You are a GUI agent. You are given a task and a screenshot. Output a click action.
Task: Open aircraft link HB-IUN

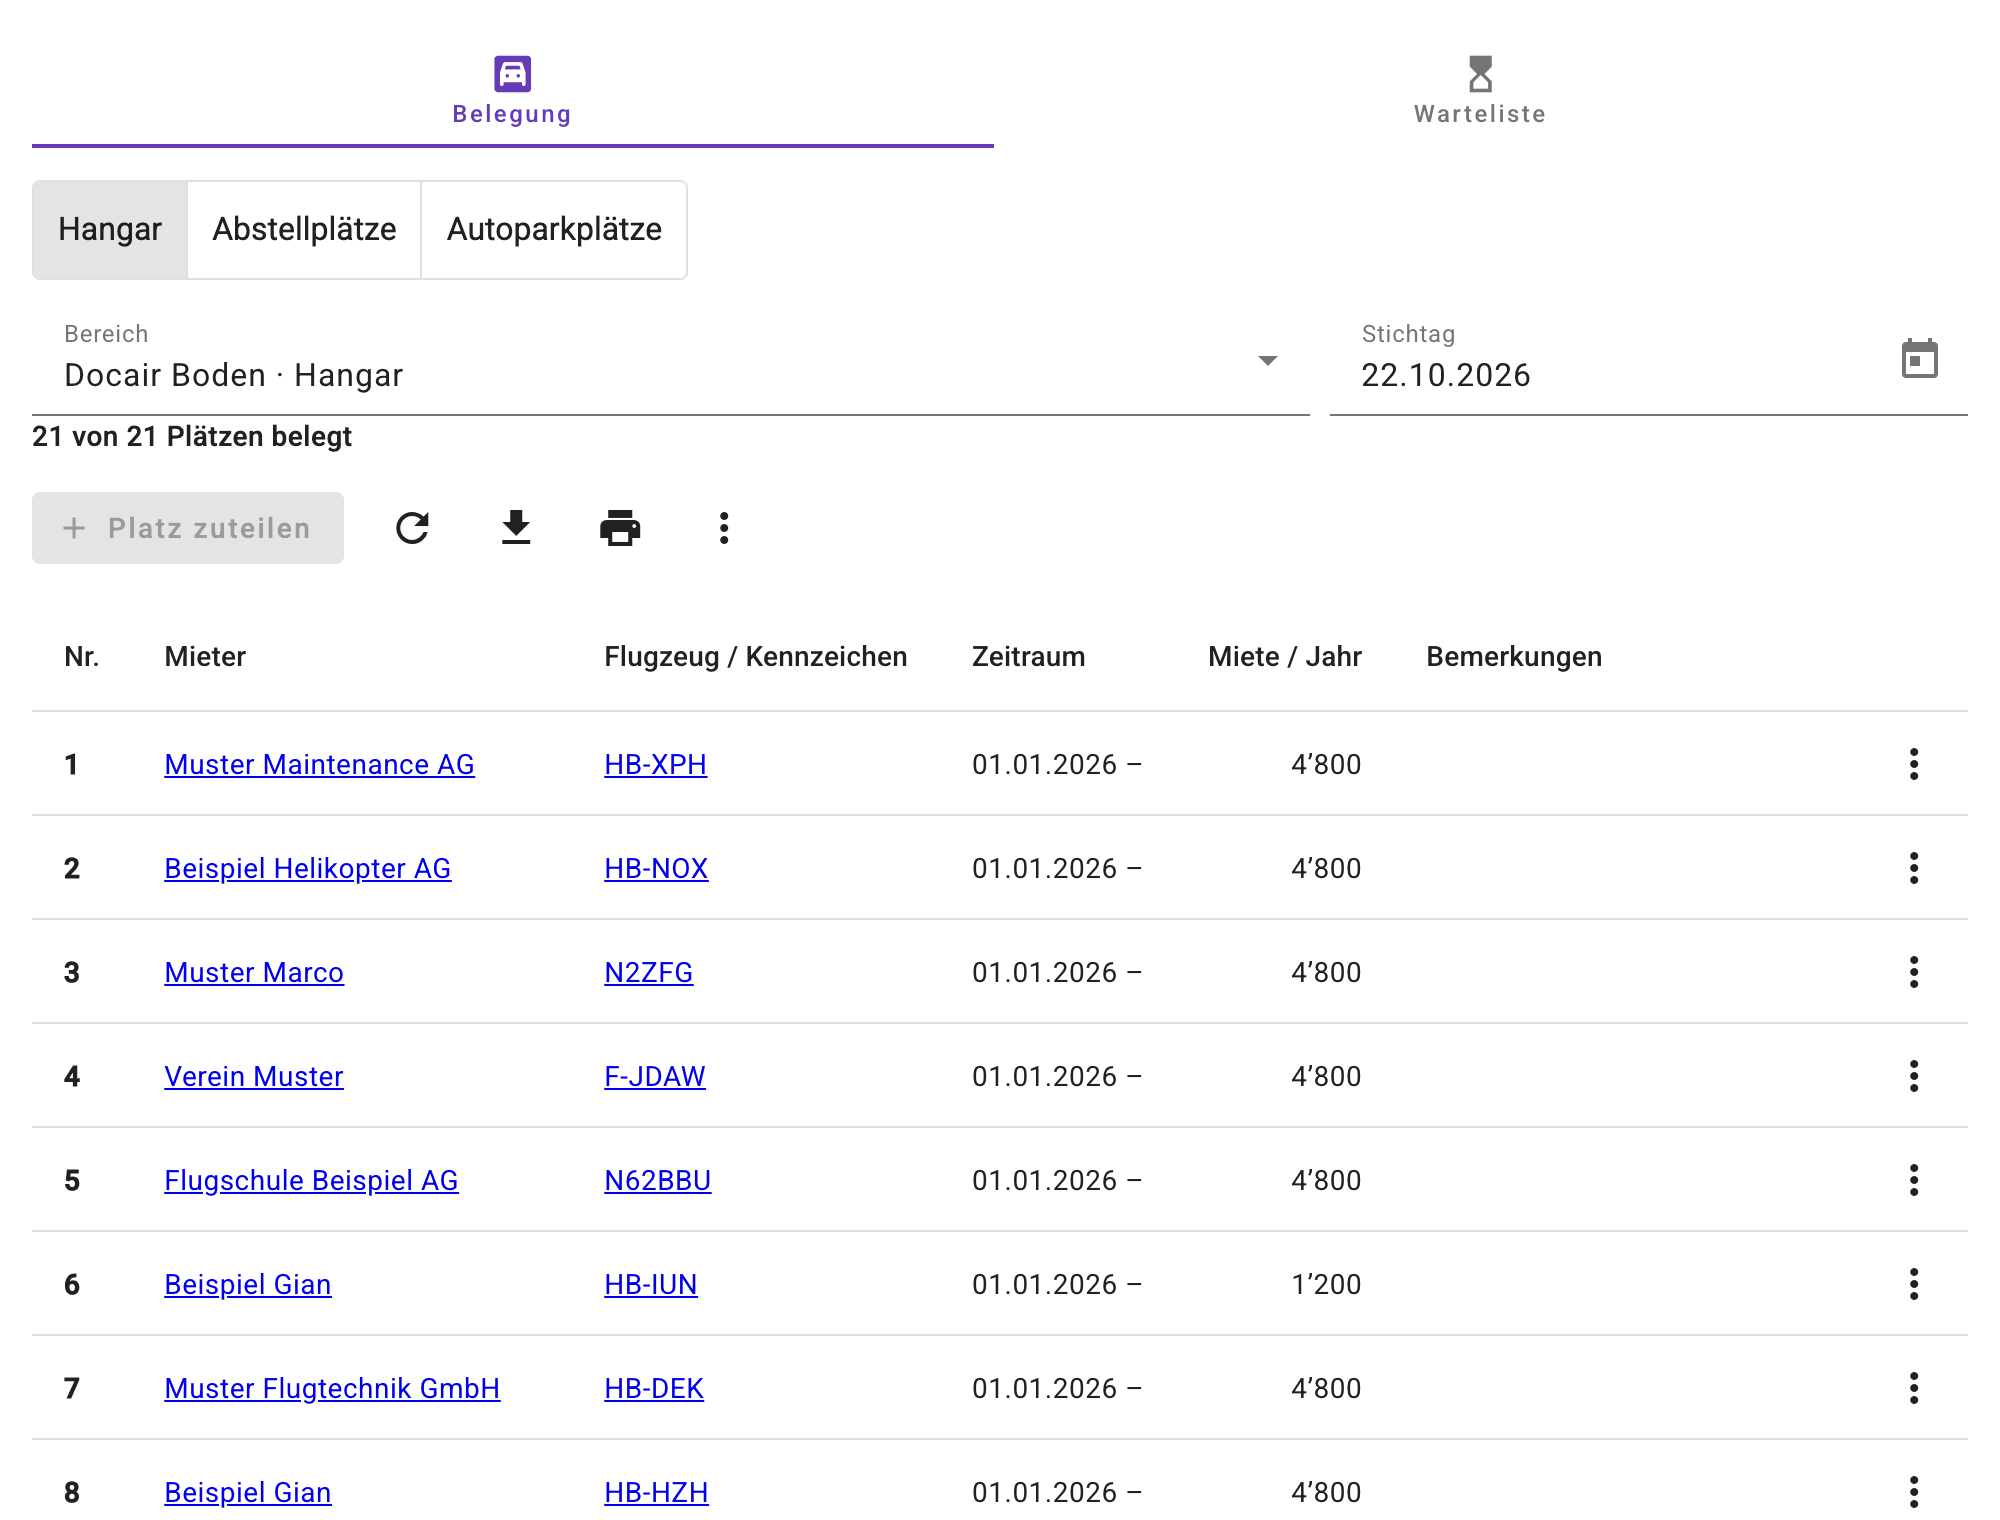[x=651, y=1284]
